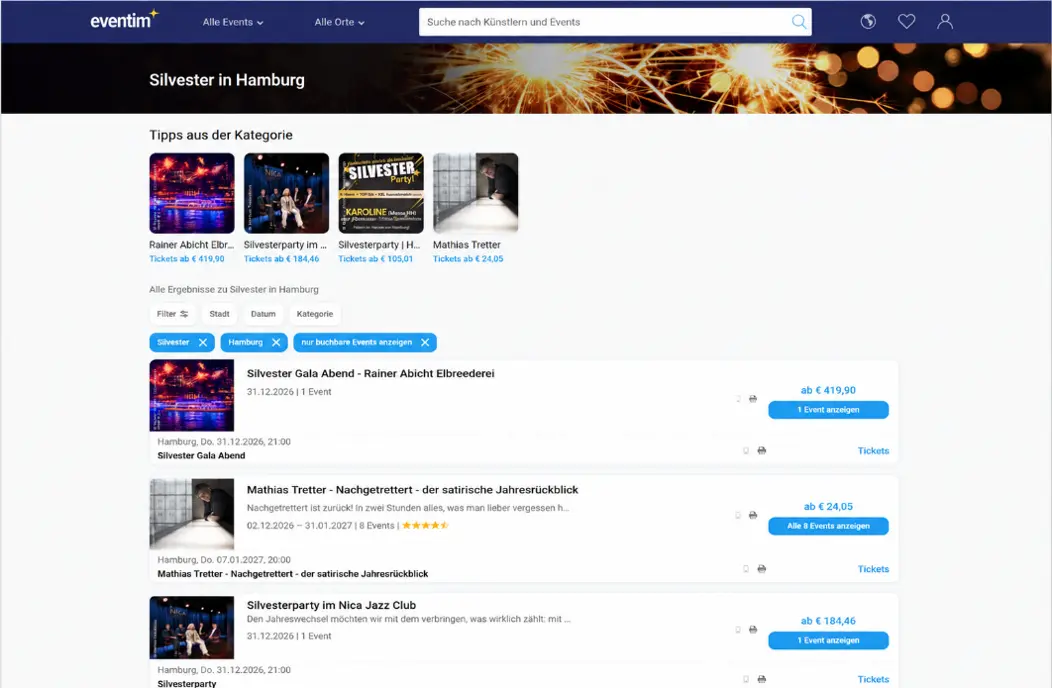This screenshot has width=1052, height=688.
Task: Remove the Silvester filter chip
Action: 203,342
